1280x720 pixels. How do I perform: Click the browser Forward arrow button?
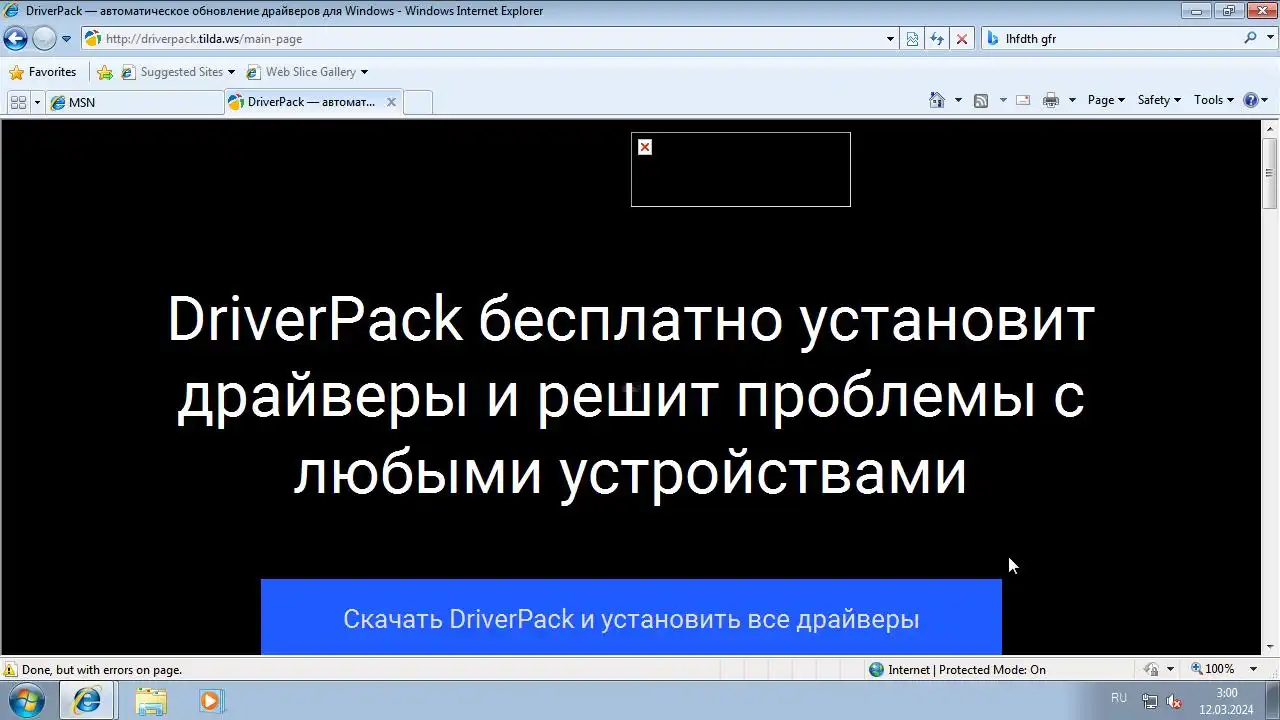pos(44,39)
